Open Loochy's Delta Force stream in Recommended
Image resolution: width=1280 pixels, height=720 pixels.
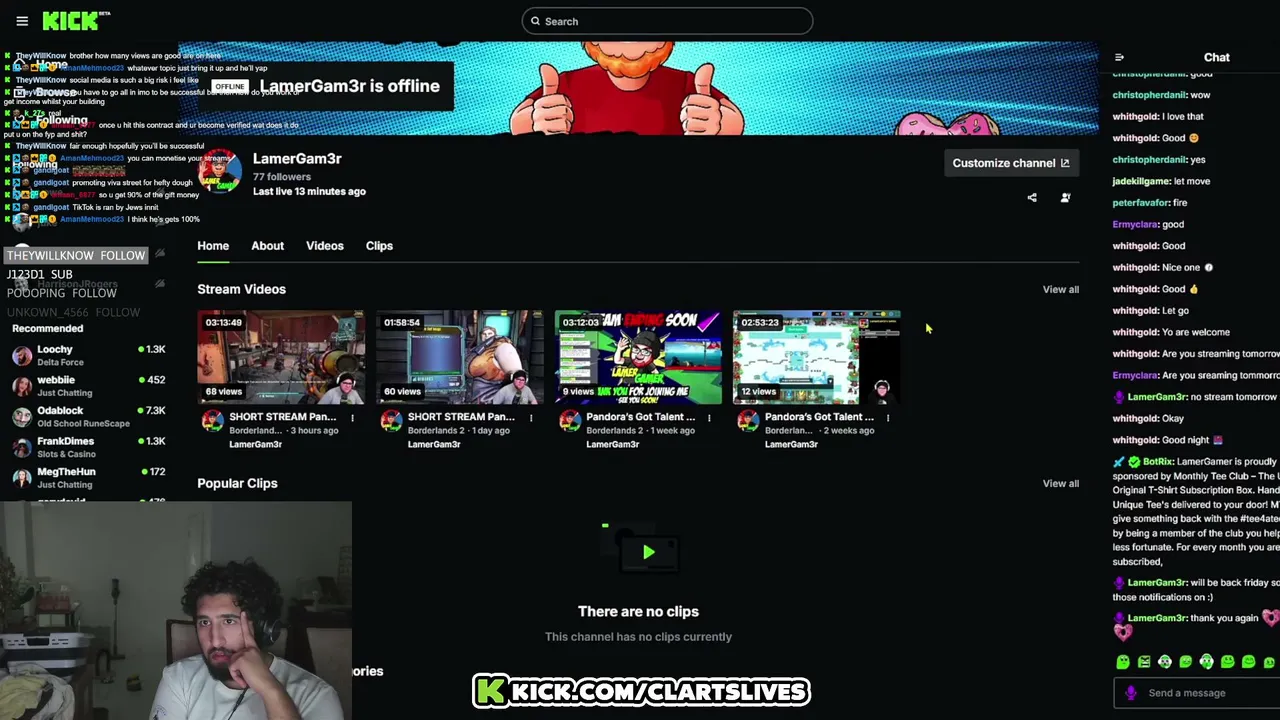click(x=88, y=355)
